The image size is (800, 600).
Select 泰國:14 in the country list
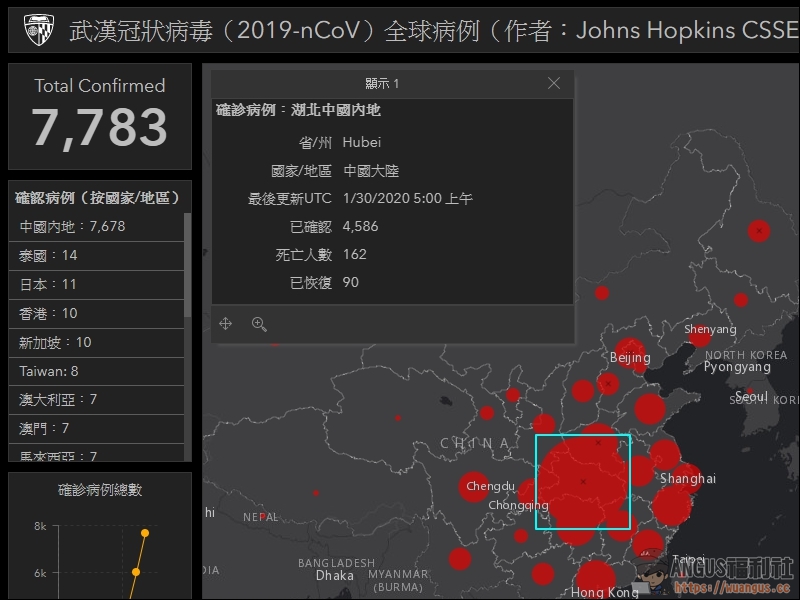click(96, 256)
